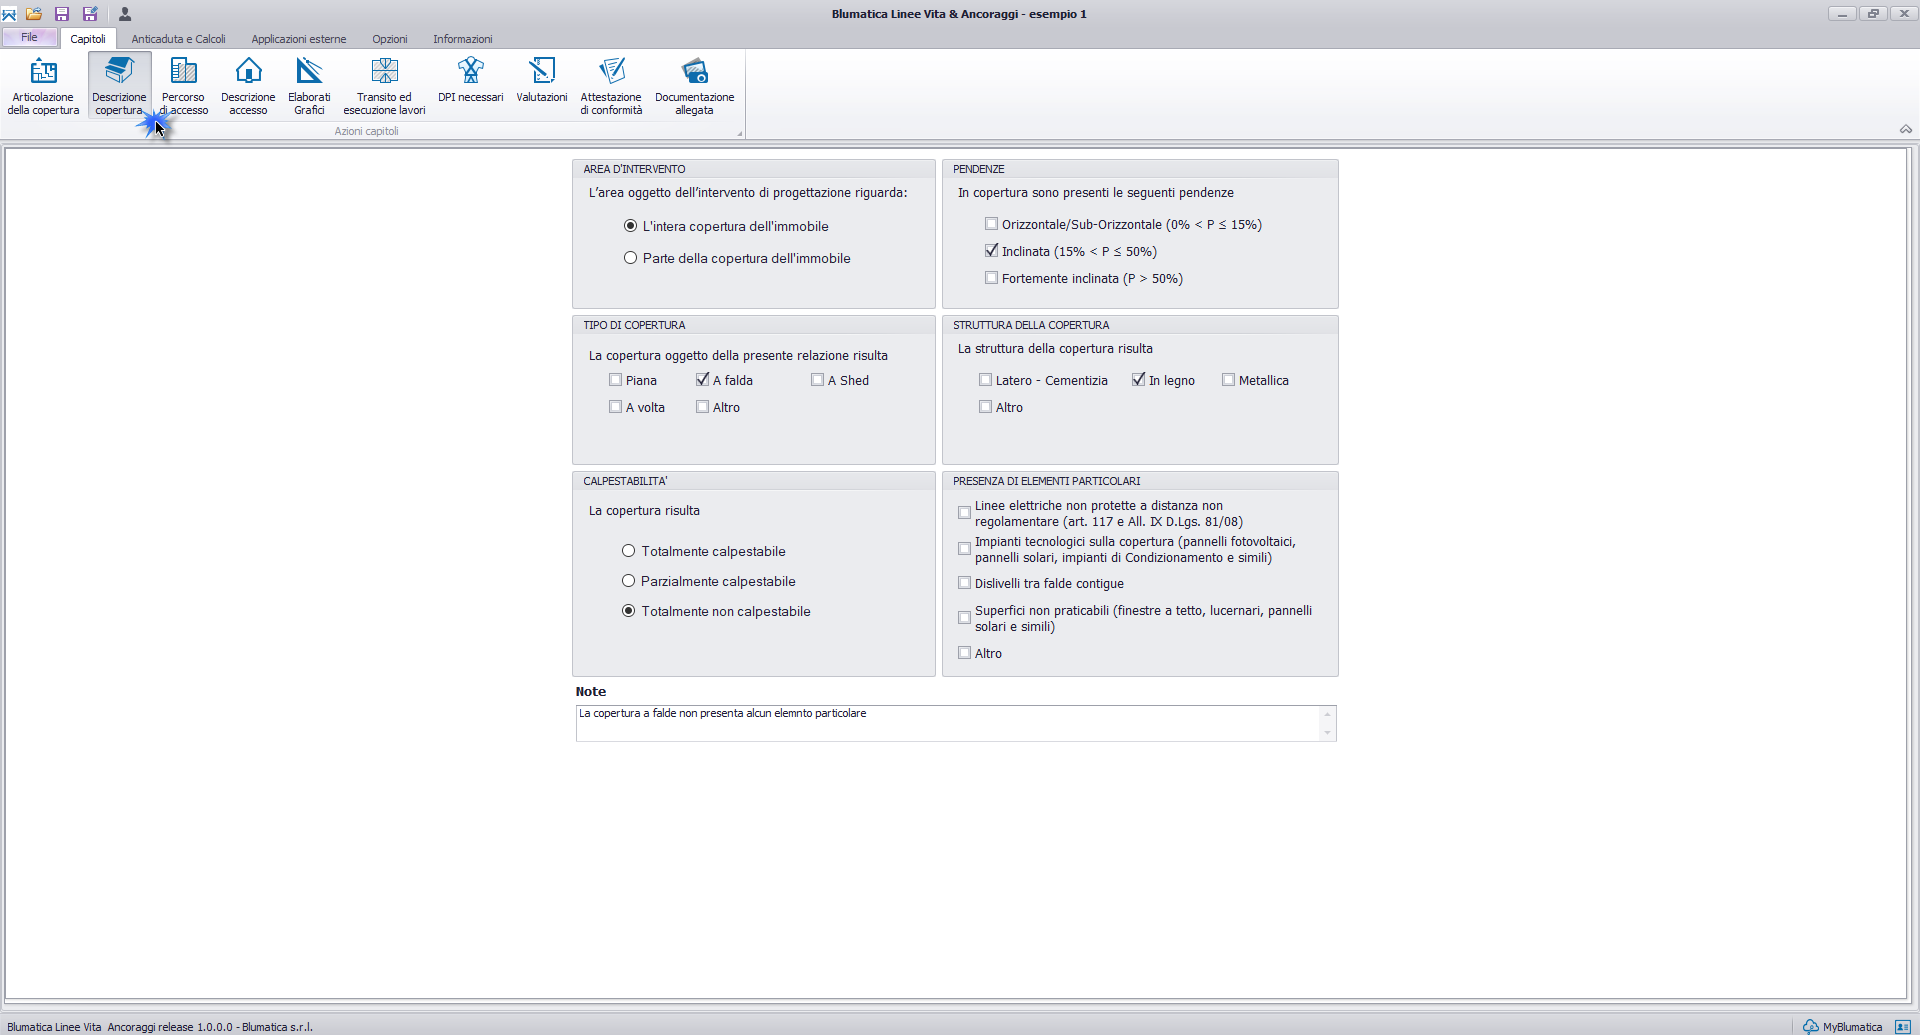This screenshot has width=1920, height=1035.
Task: Switch to the Anticaduta e Calcoli tab
Action: (178, 39)
